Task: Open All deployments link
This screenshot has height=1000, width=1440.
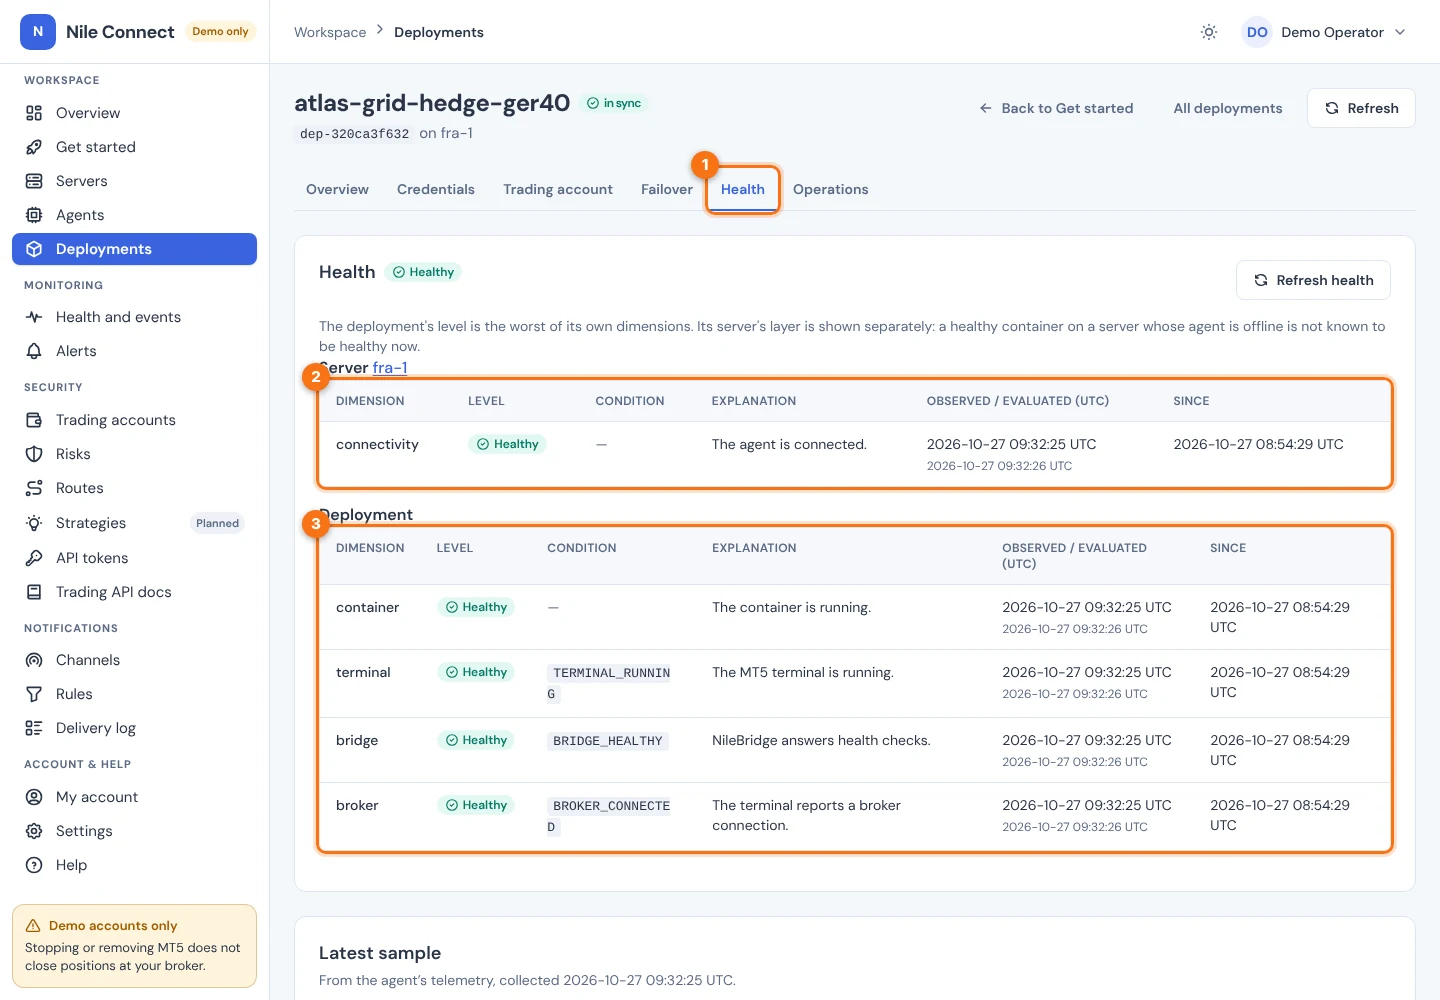Action: click(x=1228, y=108)
